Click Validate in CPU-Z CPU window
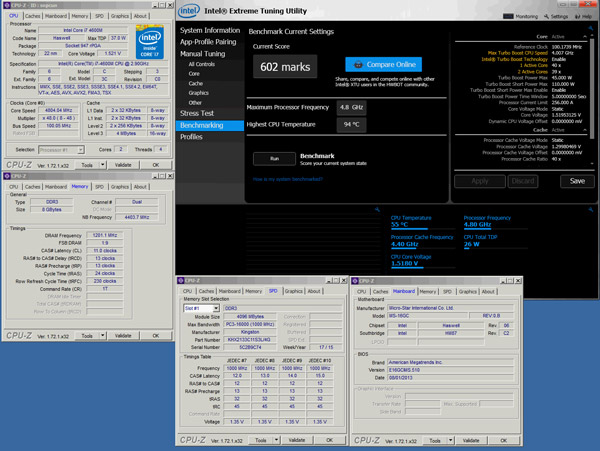Viewport: 600px width, 451px height. pos(123,165)
